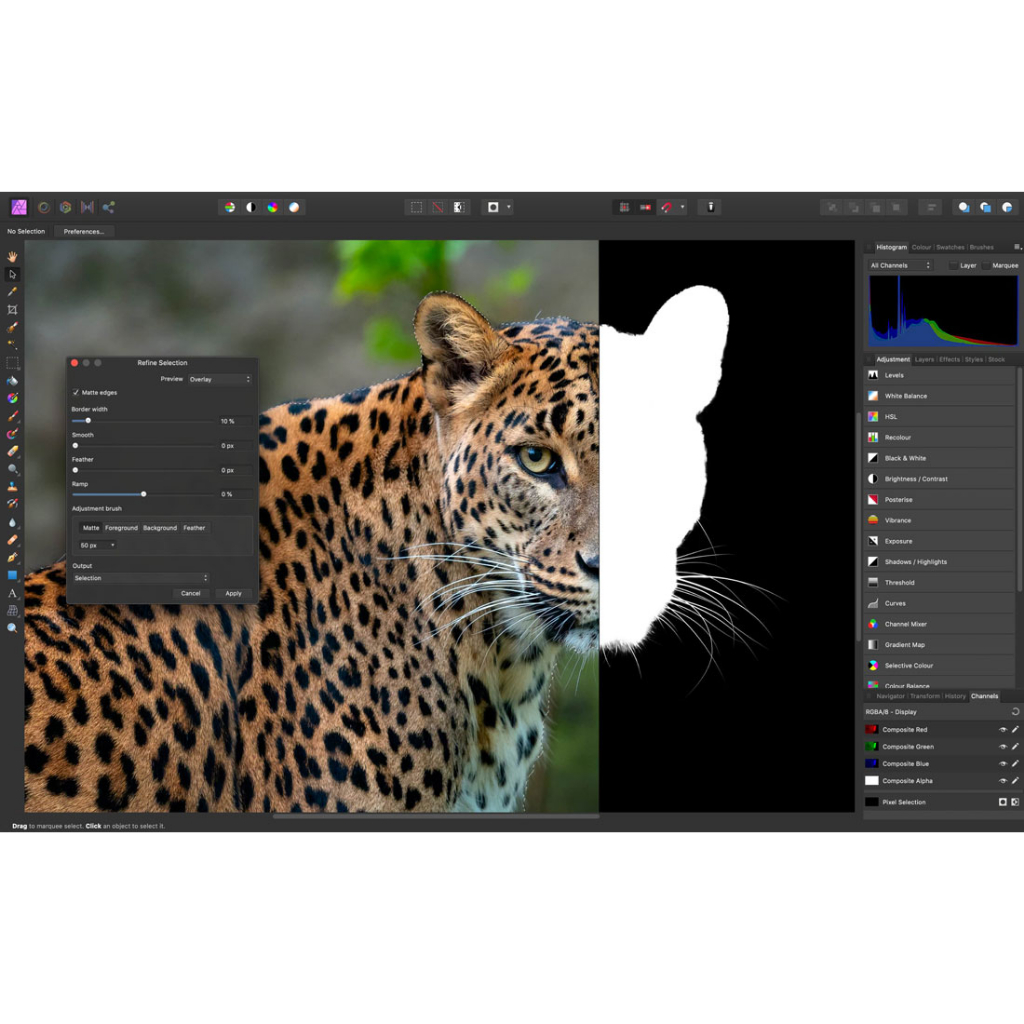1024x1024 pixels.
Task: Open the Quick Mask options dropdown arrow
Action: [x=509, y=207]
